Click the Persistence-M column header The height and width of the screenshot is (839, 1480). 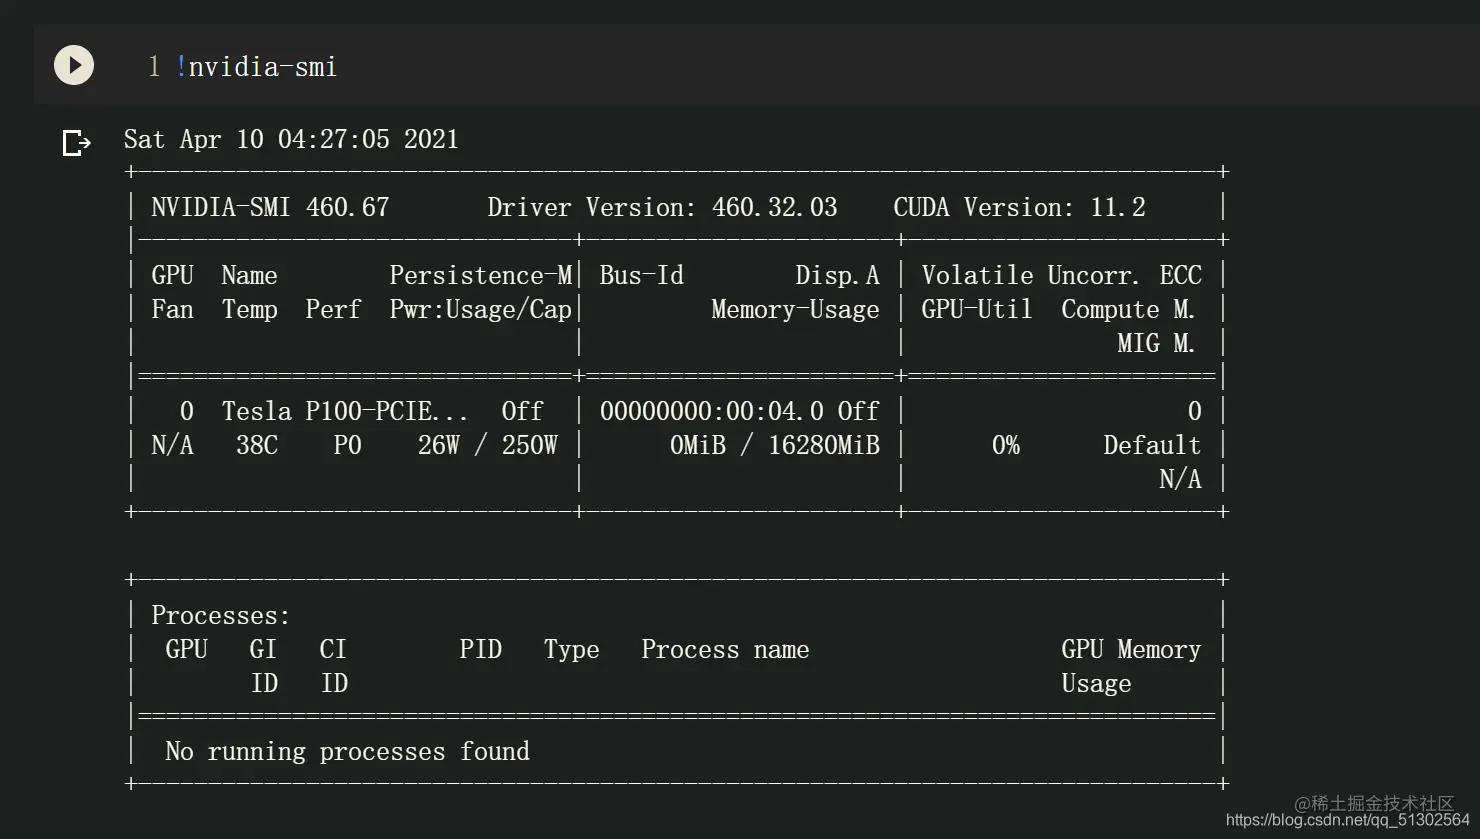(481, 275)
